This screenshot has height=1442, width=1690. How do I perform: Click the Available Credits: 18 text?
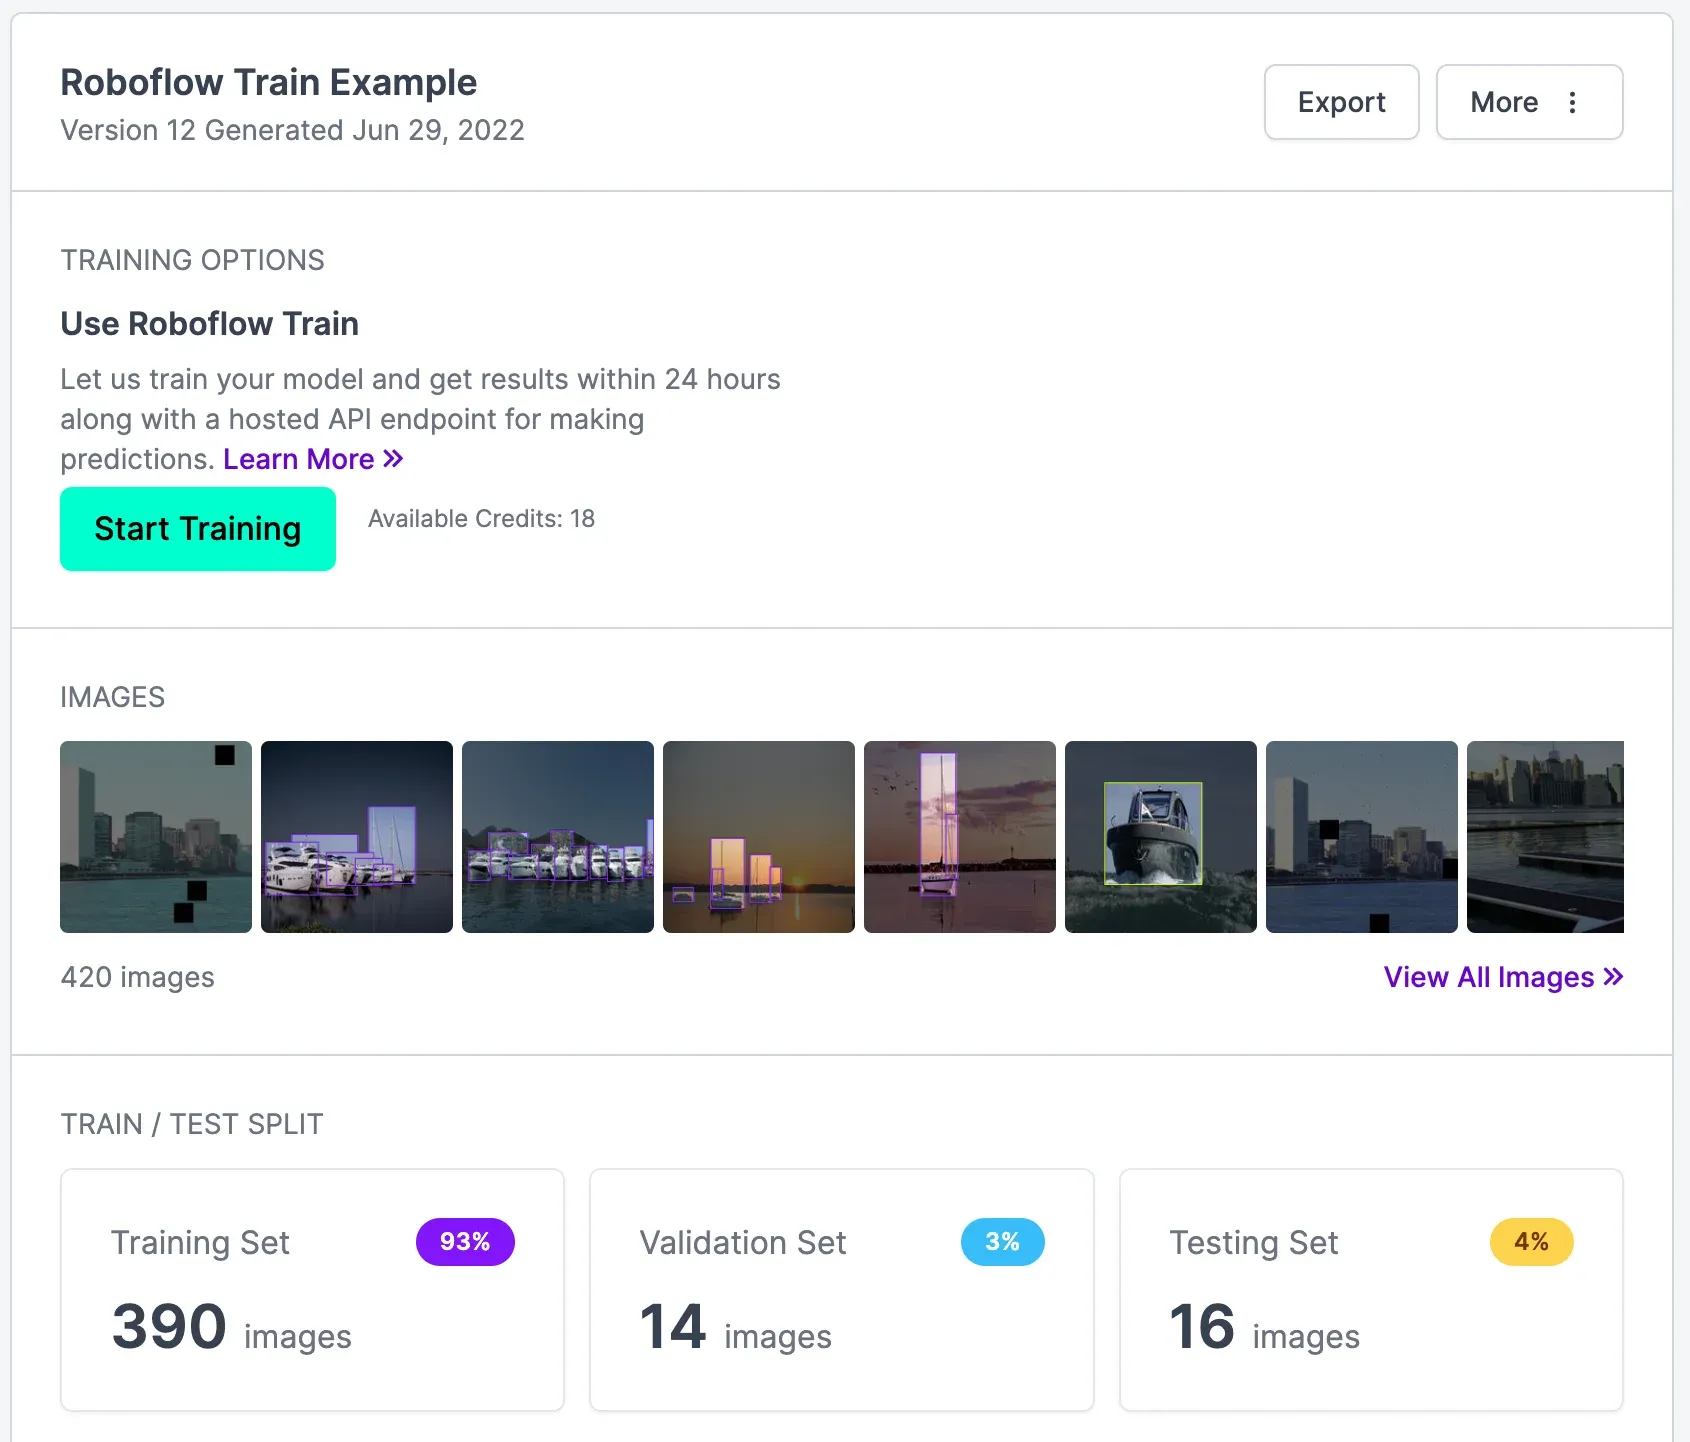pyautogui.click(x=481, y=518)
